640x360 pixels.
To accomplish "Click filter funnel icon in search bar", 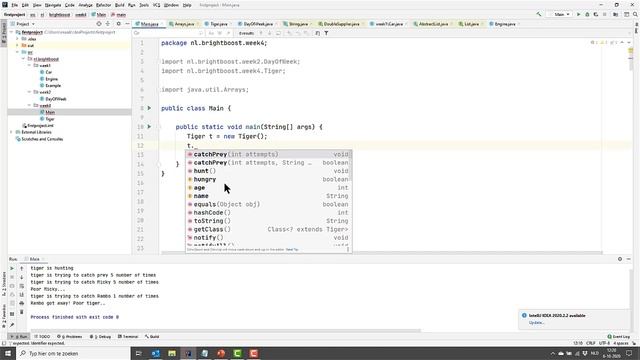I will point(326,33).
